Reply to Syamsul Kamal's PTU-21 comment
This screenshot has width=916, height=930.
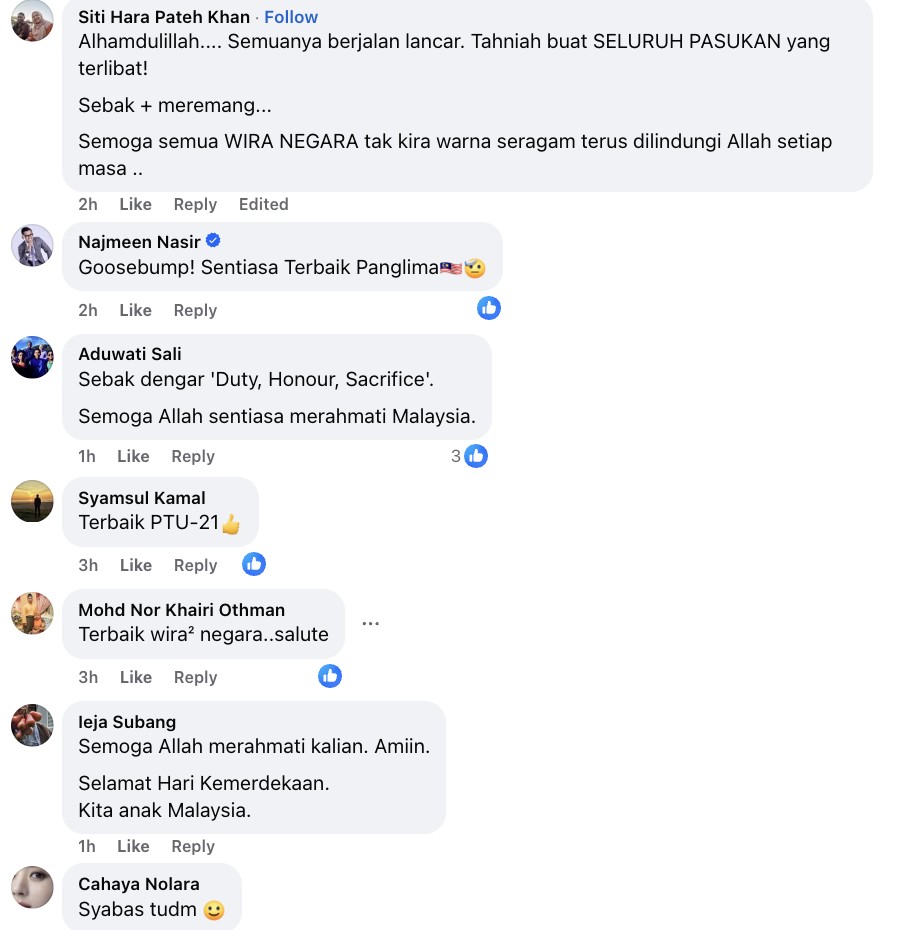tap(195, 565)
